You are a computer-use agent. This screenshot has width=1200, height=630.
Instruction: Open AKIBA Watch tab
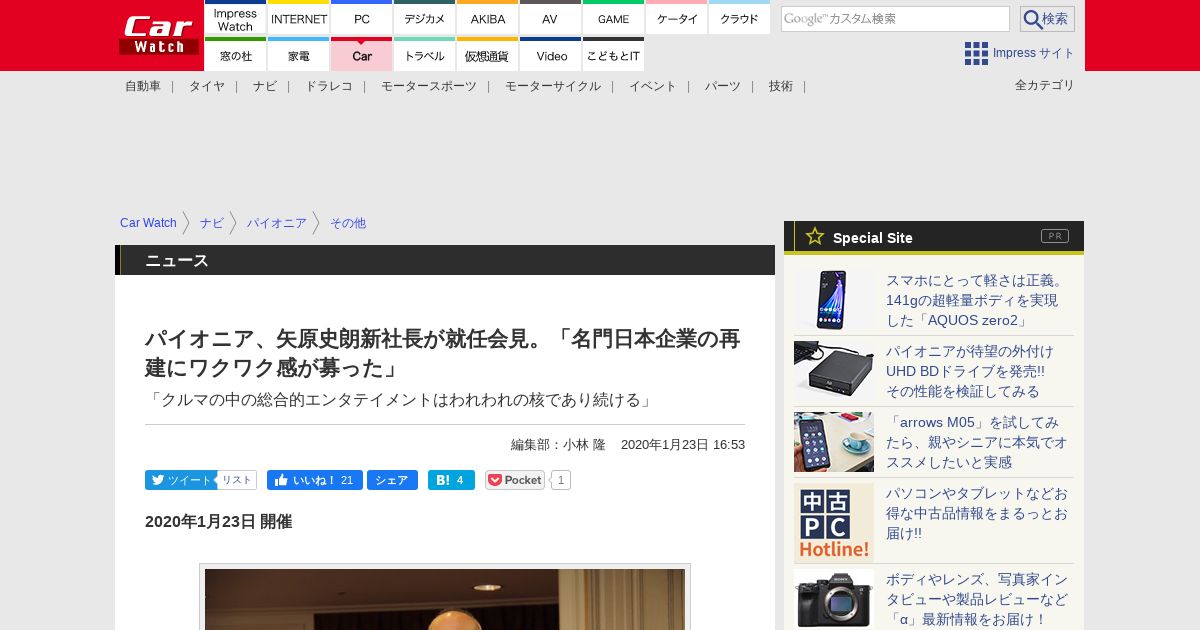[488, 18]
